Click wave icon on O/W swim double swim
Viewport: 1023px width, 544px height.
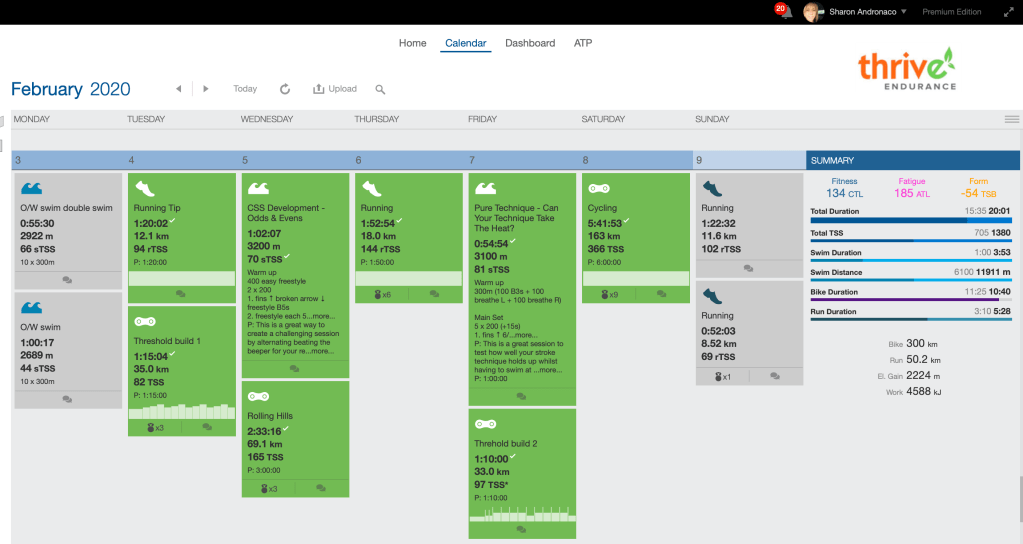[x=32, y=188]
